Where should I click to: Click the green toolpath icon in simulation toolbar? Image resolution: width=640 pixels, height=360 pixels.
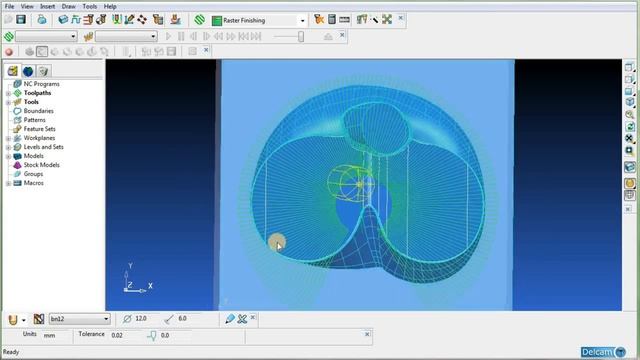tap(9, 37)
